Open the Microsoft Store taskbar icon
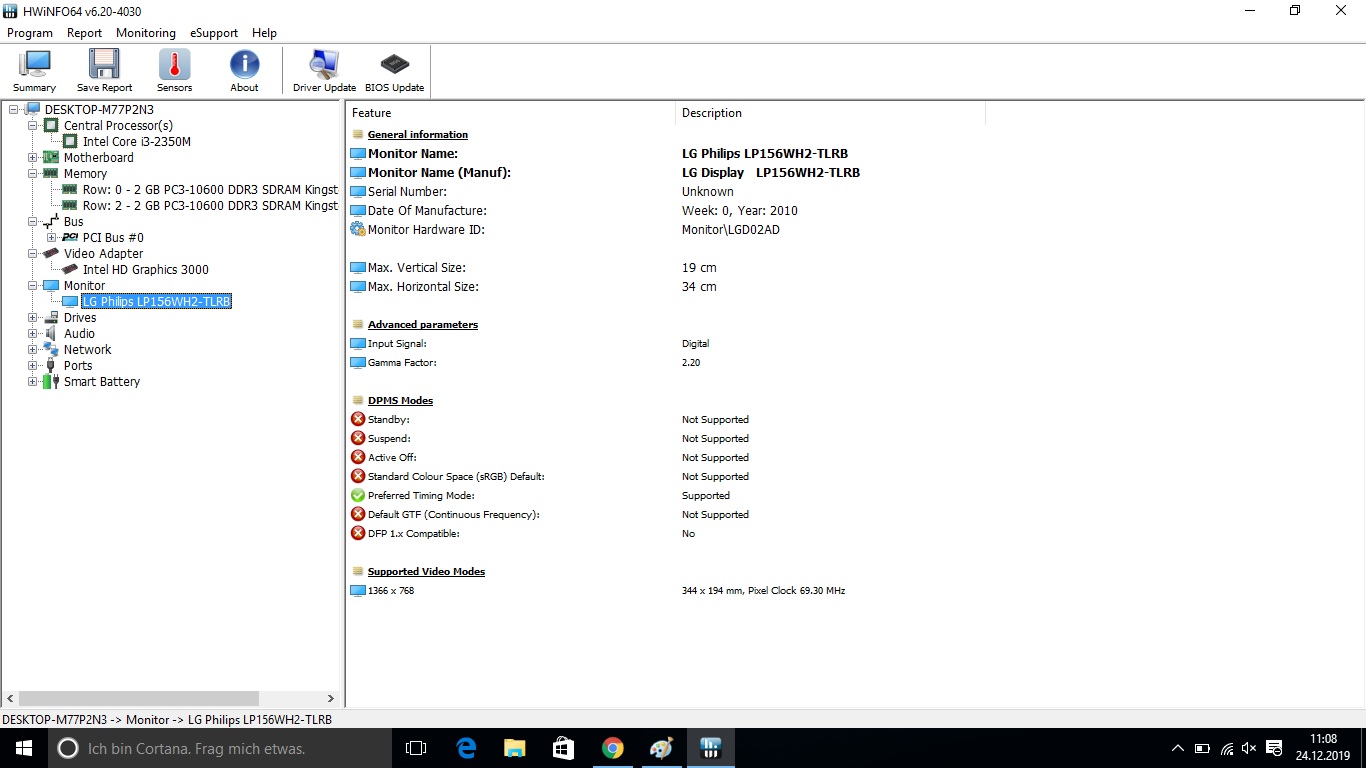Image resolution: width=1366 pixels, height=768 pixels. [563, 748]
